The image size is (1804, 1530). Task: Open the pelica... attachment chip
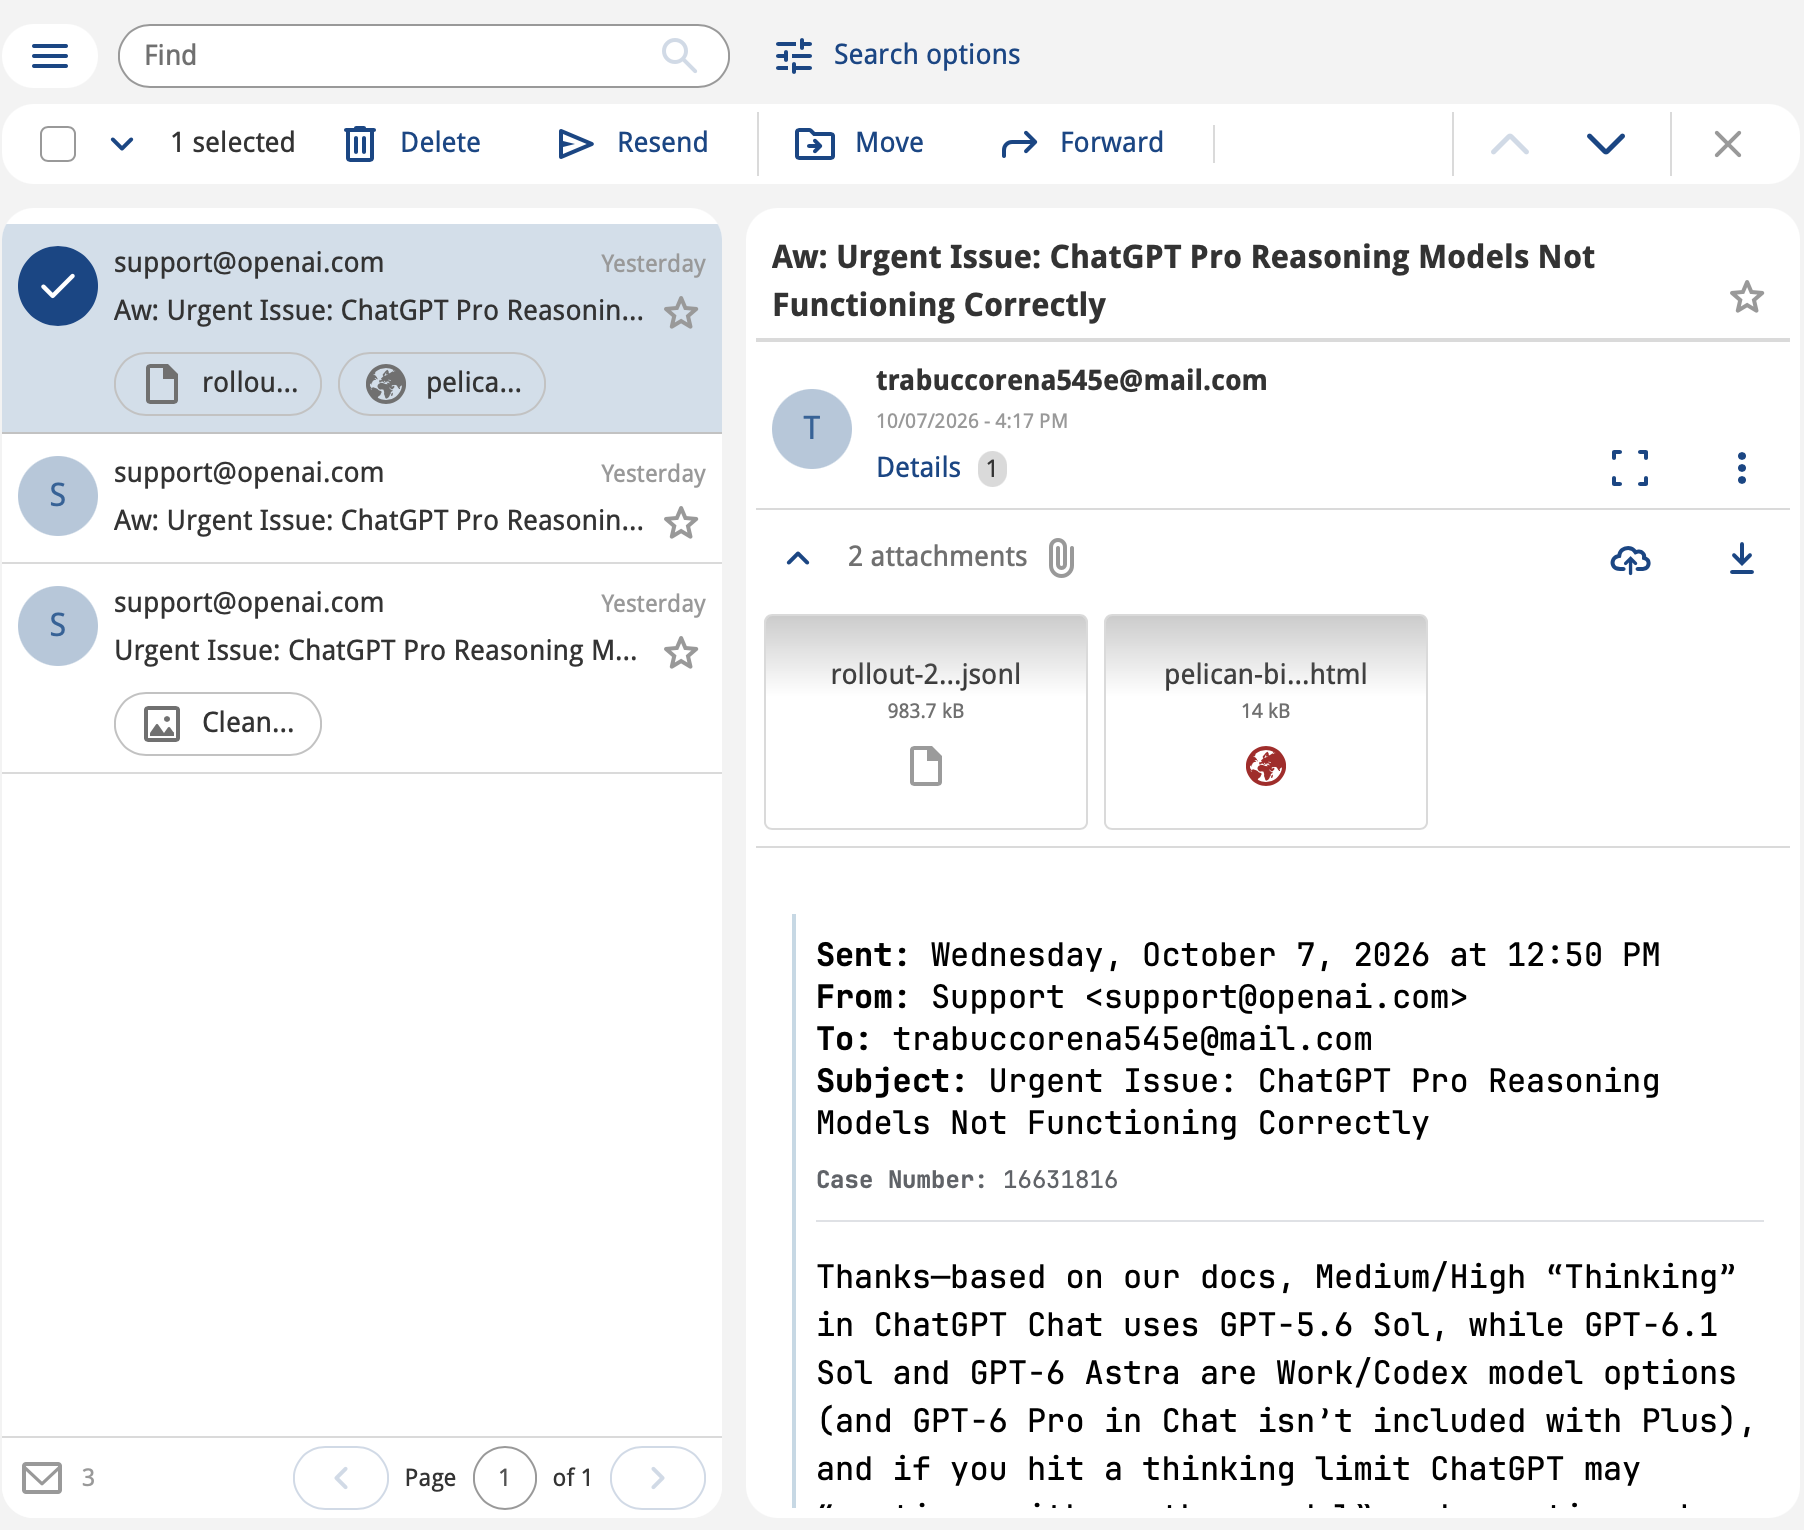pyautogui.click(x=442, y=383)
